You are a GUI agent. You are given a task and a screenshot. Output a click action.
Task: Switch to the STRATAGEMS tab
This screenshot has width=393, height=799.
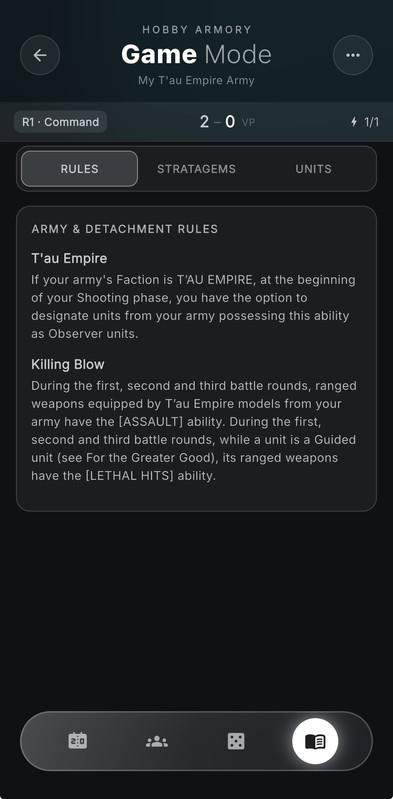(x=196, y=169)
